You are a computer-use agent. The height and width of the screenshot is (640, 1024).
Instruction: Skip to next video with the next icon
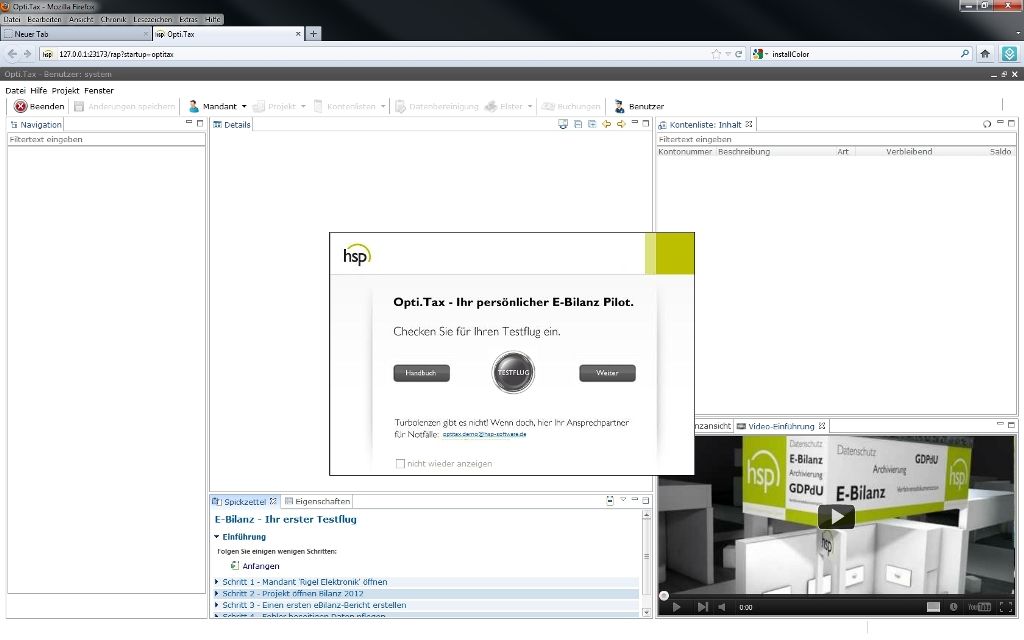click(702, 607)
